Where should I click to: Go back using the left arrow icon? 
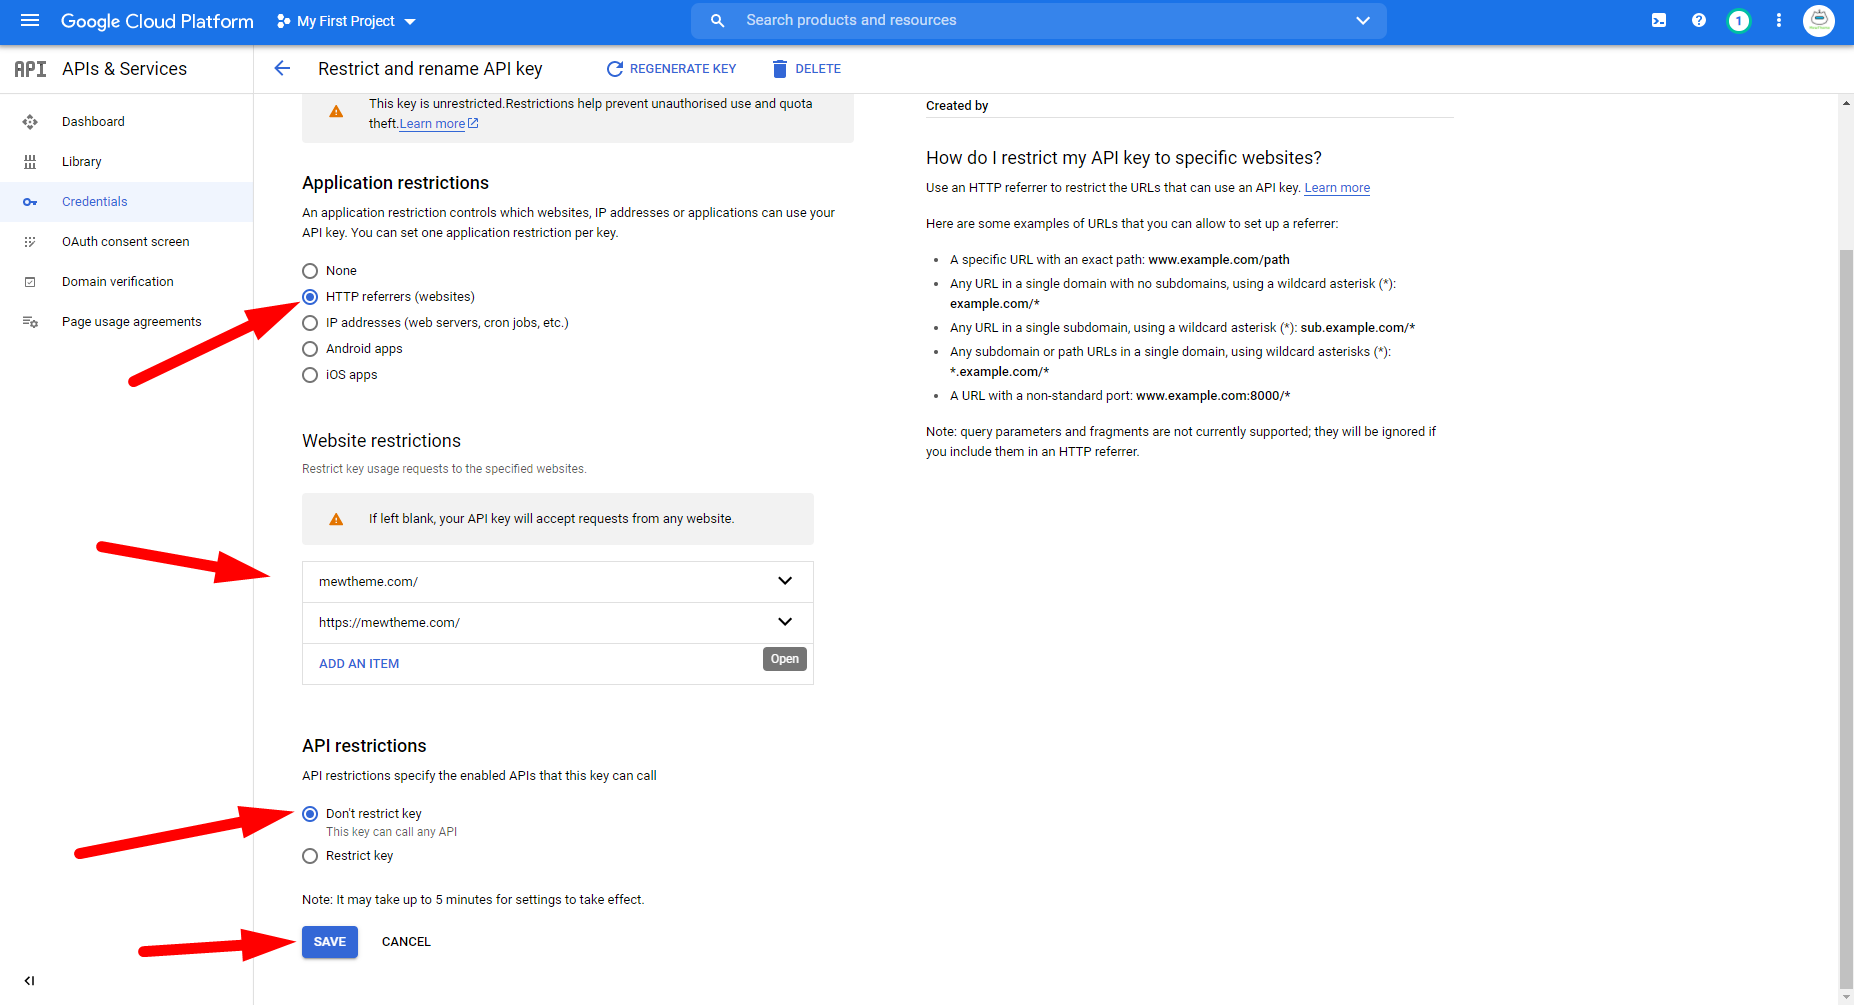click(282, 68)
